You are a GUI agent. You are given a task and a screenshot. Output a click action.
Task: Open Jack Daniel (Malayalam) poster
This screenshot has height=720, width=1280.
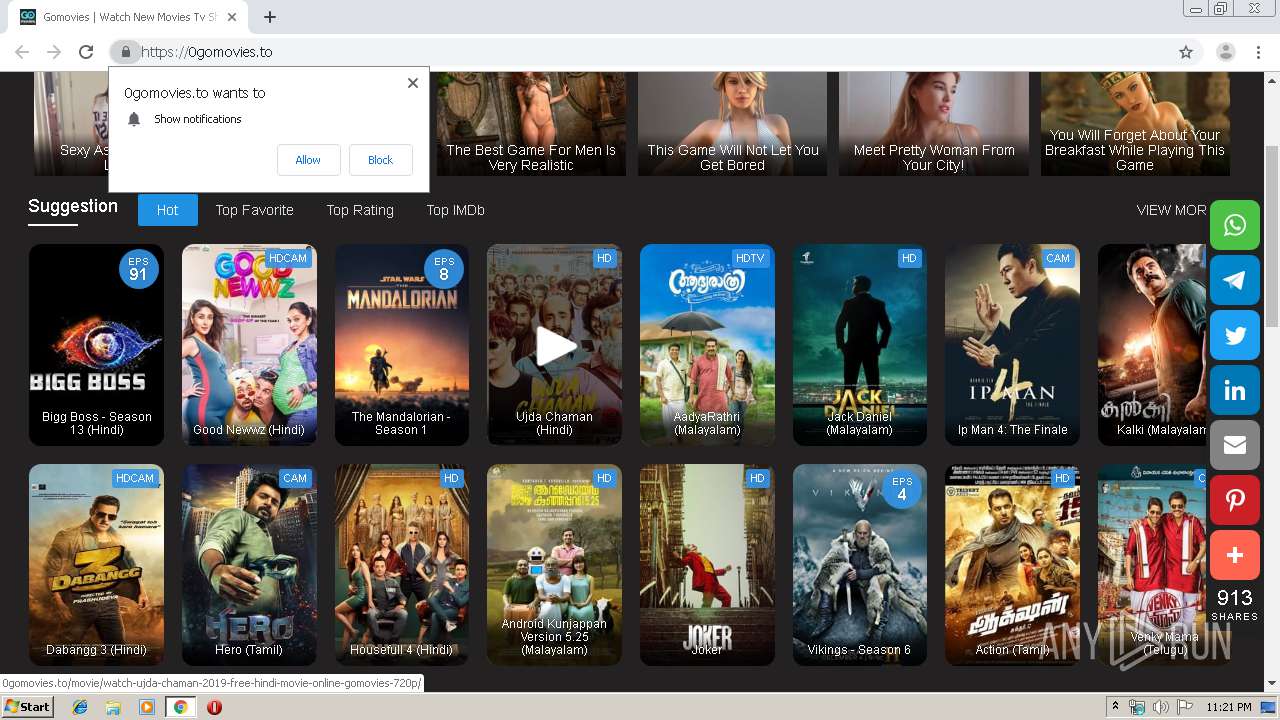860,345
